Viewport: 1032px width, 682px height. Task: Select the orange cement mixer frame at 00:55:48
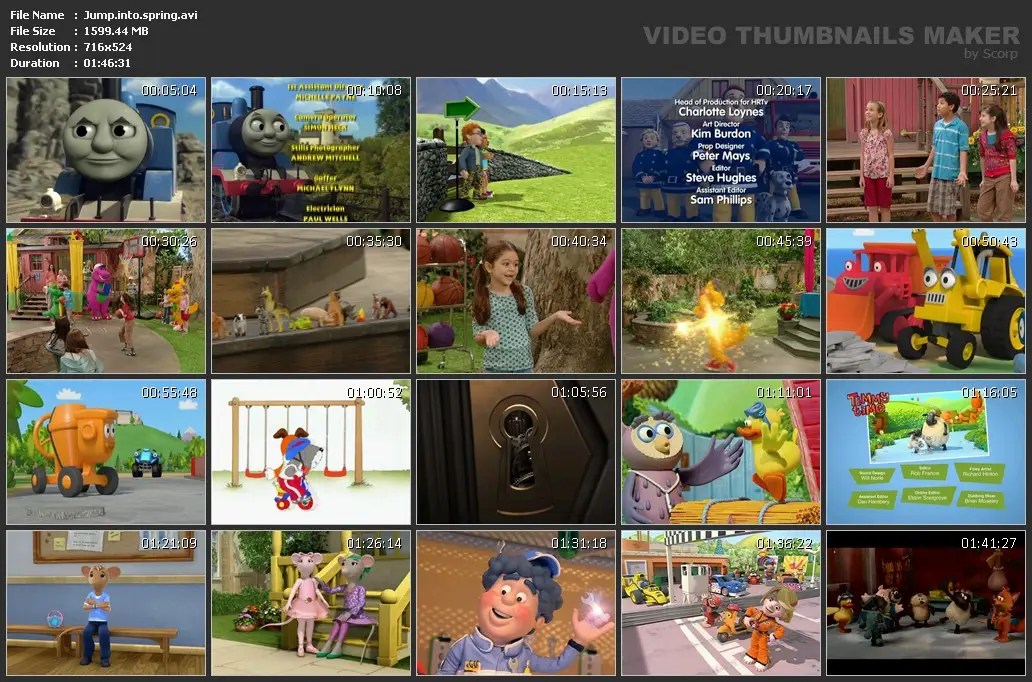(x=106, y=452)
